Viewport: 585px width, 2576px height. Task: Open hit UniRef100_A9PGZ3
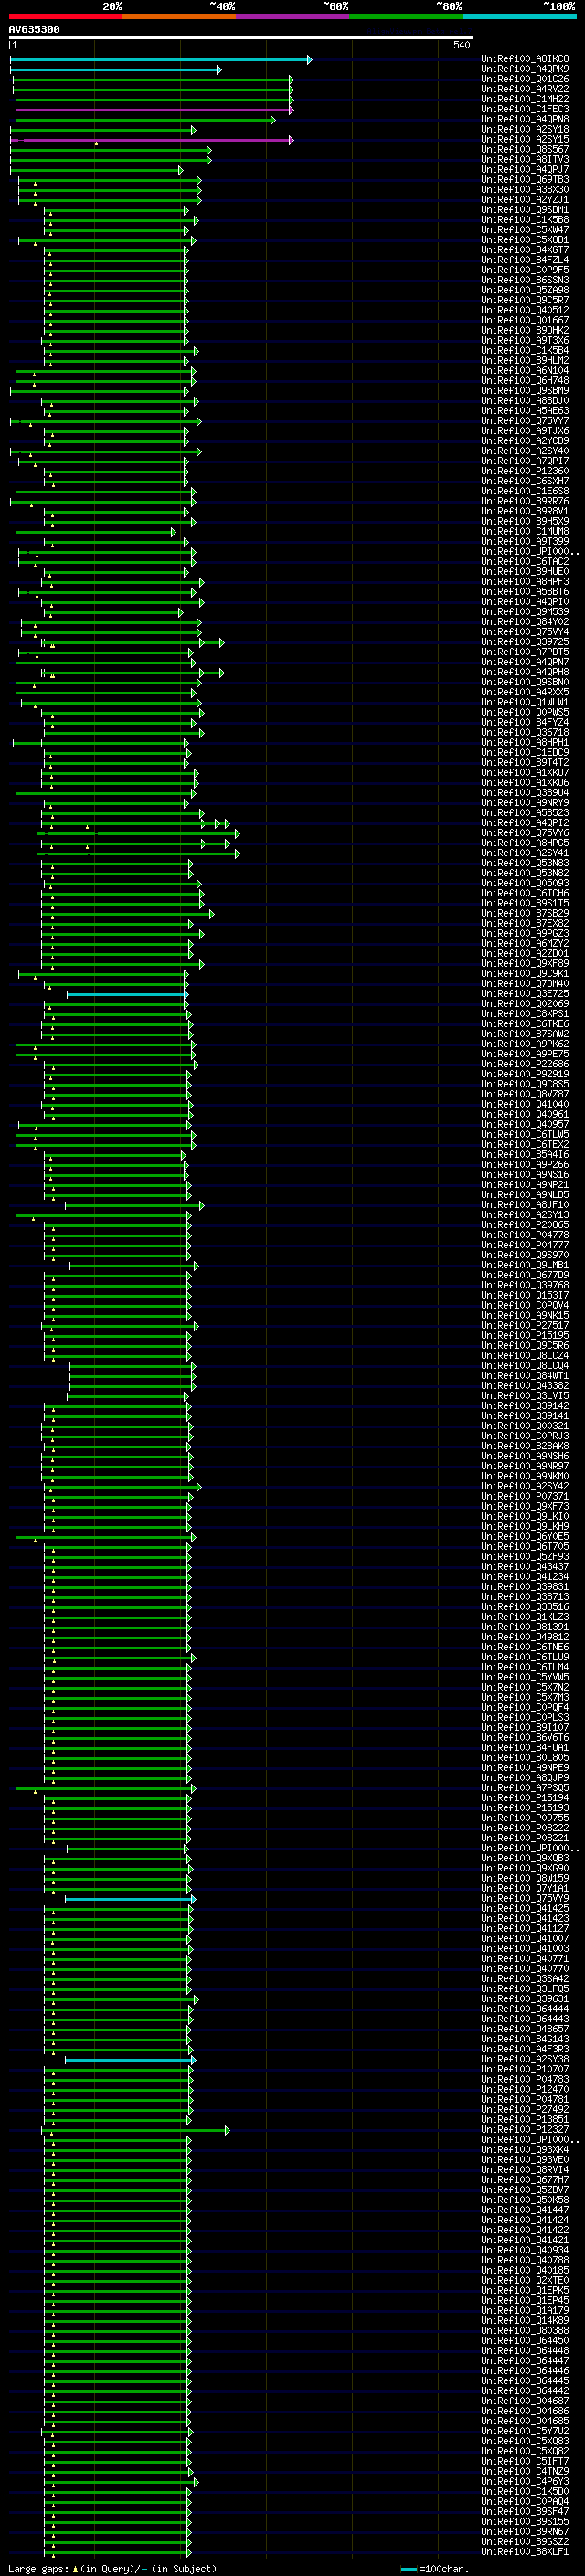point(525,933)
